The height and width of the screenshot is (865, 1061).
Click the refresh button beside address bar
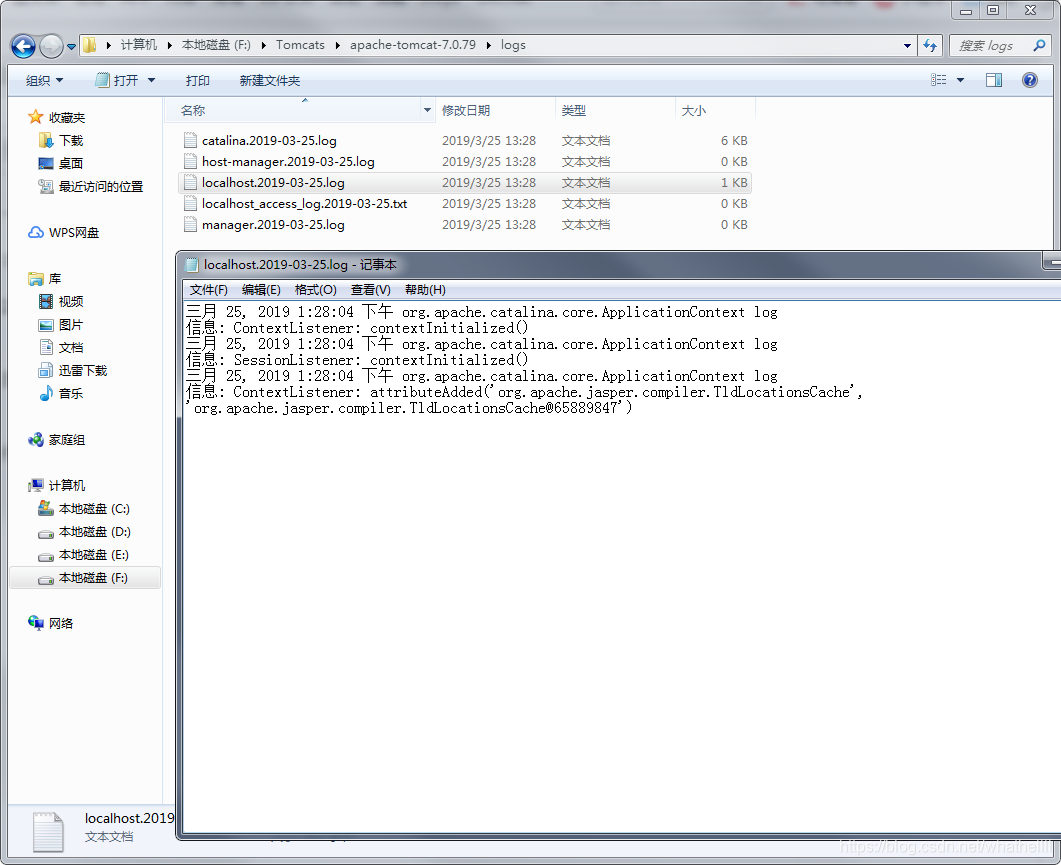click(x=930, y=45)
